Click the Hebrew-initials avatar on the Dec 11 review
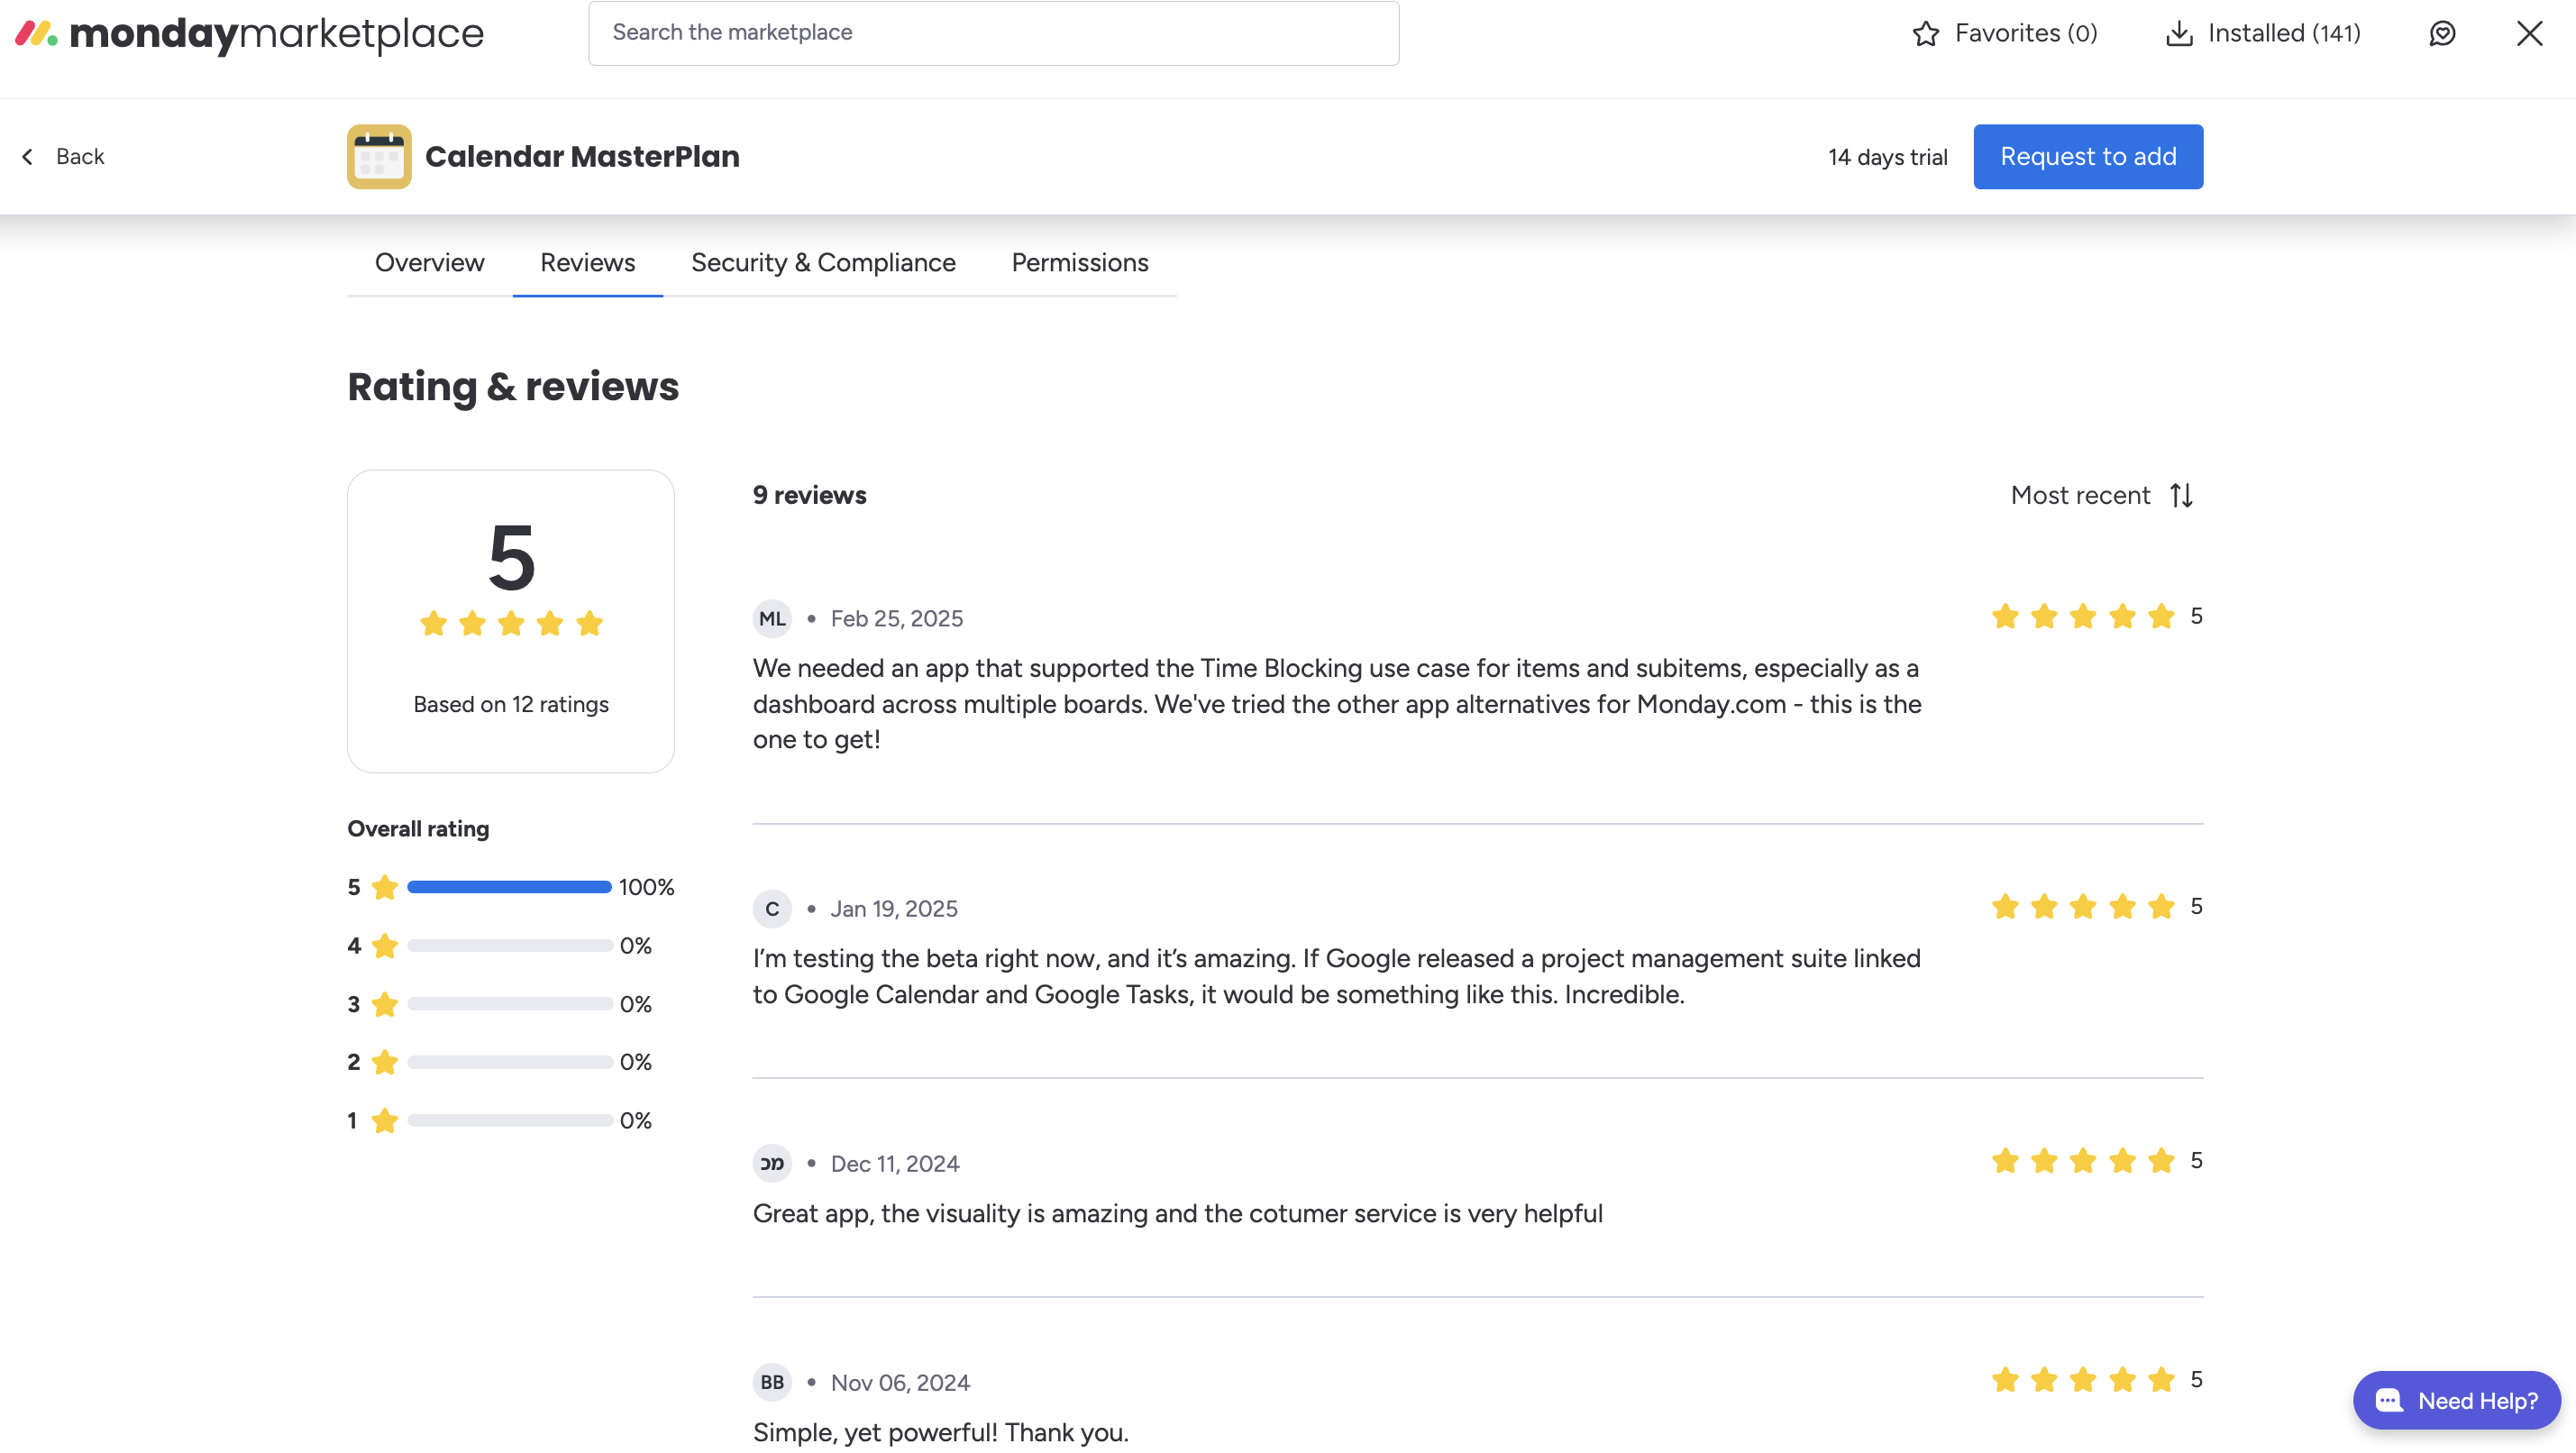2576x1453 pixels. pyautogui.click(x=772, y=1164)
